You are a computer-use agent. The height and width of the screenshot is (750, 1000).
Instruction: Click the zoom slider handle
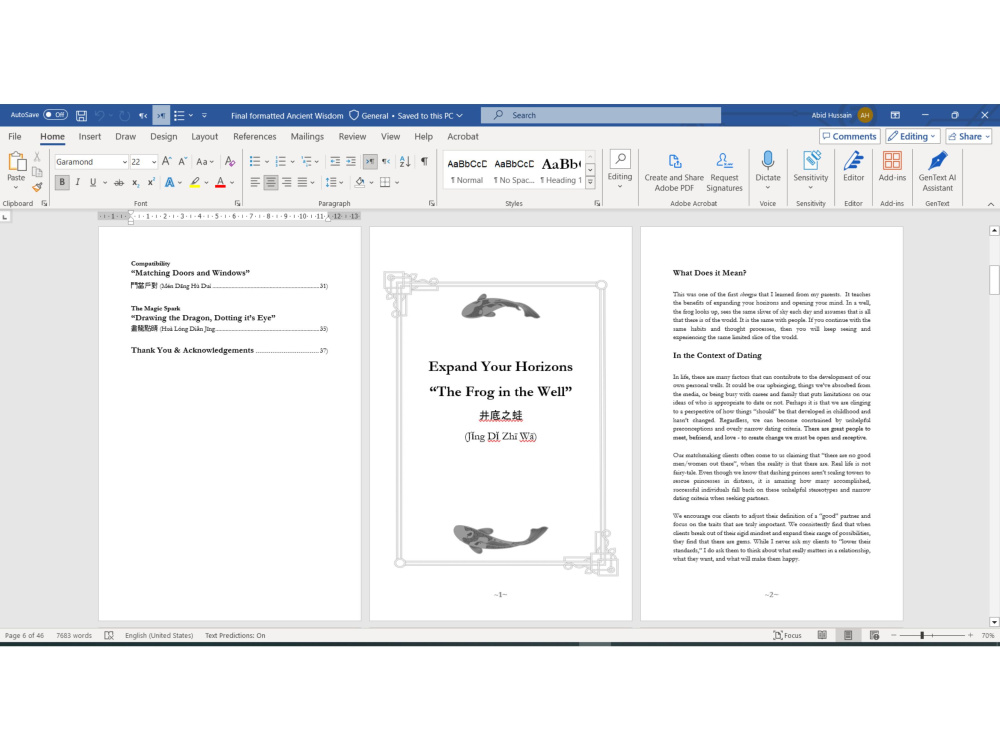[x=922, y=635]
